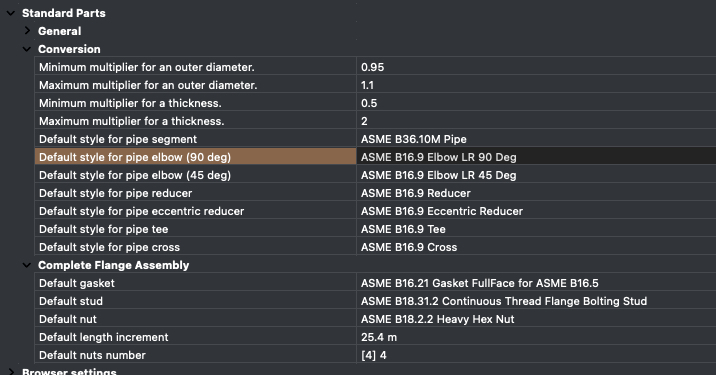
Task: Open the ASME B16.9 Tee value
Action: point(536,229)
